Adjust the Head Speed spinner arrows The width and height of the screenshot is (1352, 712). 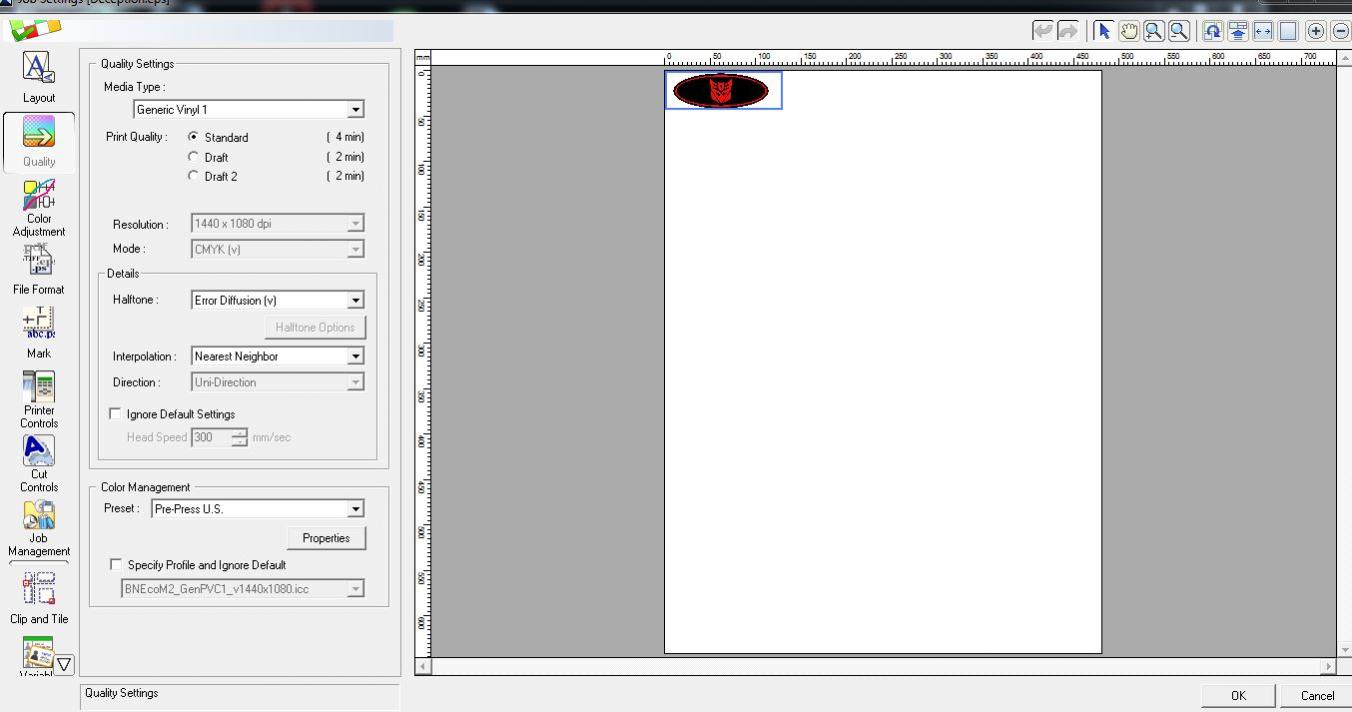[240, 437]
